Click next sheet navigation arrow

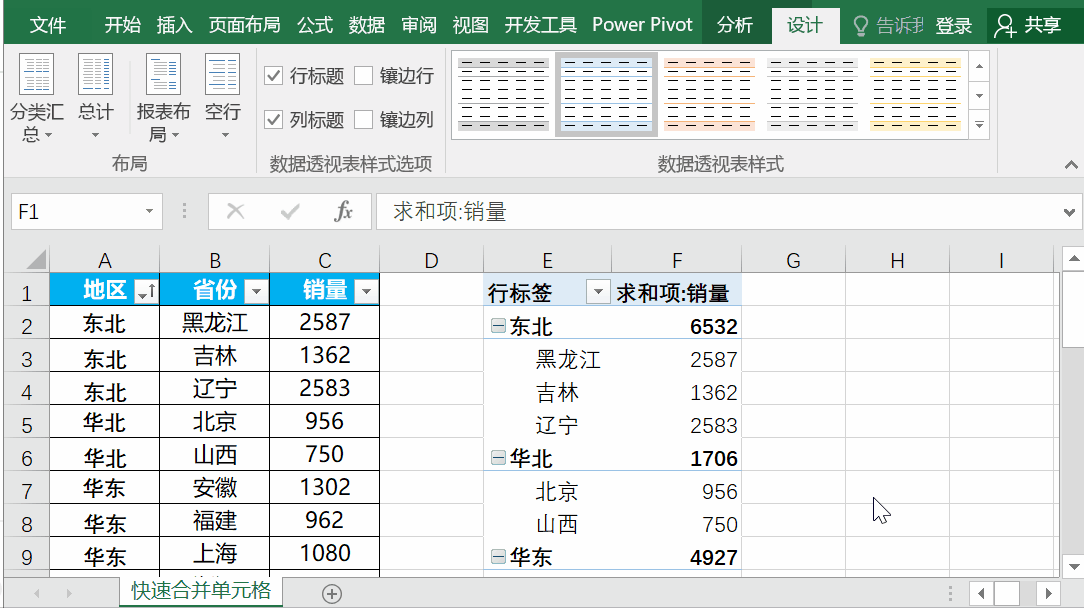pyautogui.click(x=68, y=593)
